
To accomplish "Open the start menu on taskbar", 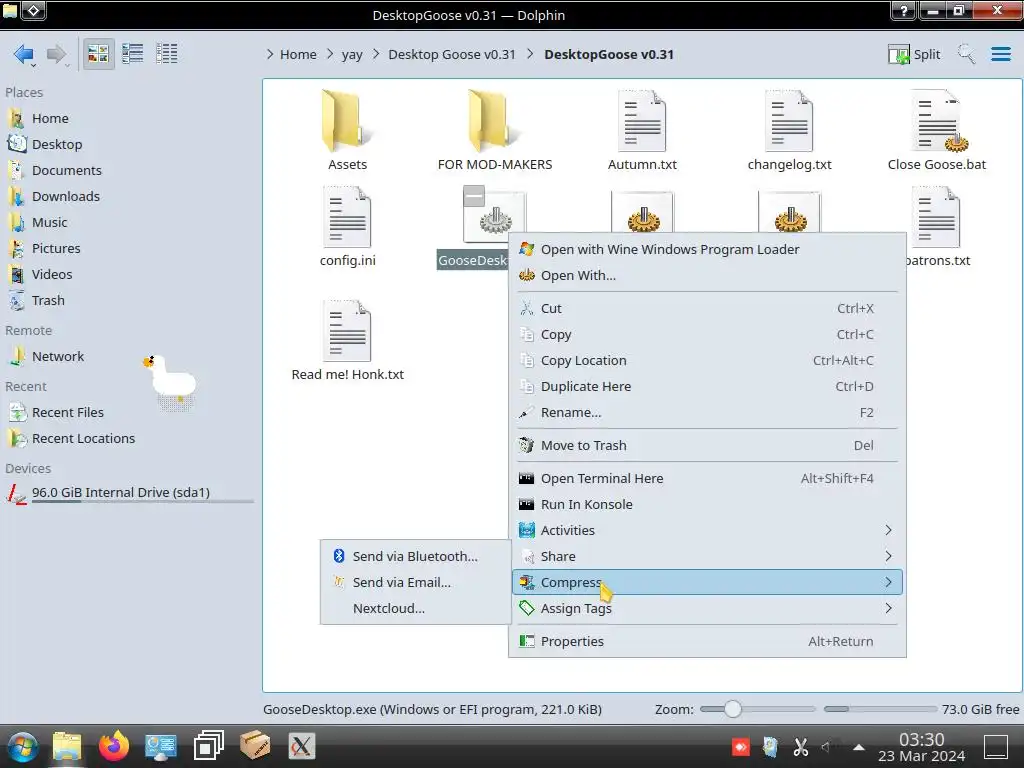I will (x=24, y=746).
